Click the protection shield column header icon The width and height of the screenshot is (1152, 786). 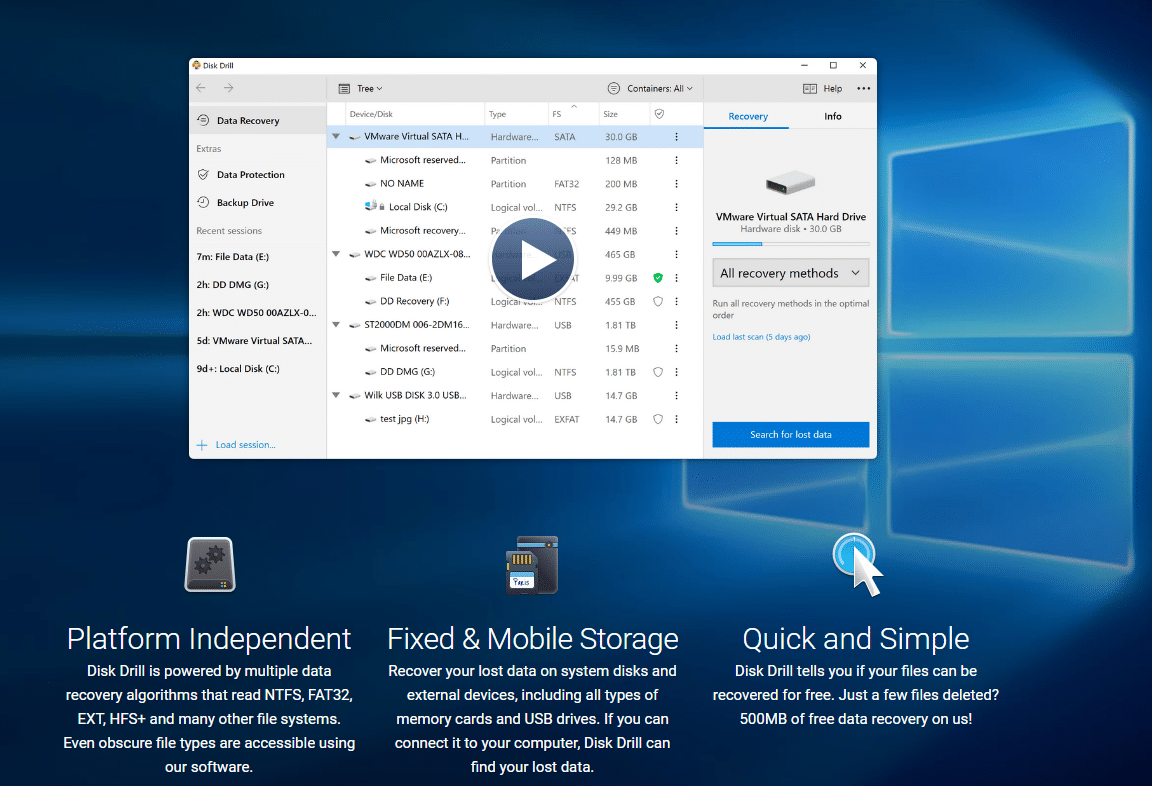tap(659, 114)
